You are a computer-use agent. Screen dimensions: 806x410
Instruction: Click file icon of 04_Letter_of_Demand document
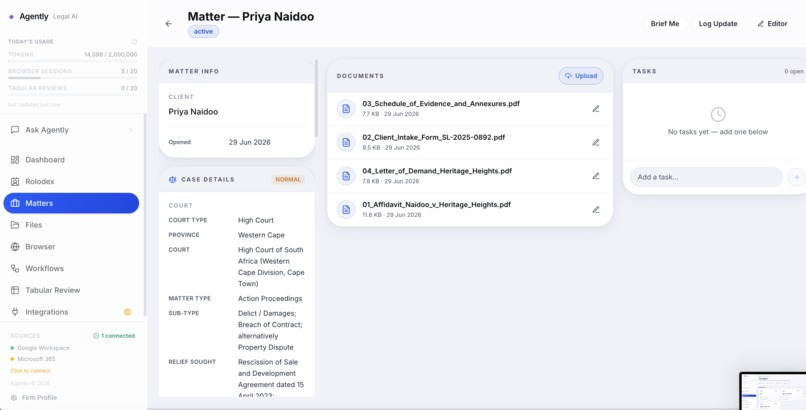[346, 176]
